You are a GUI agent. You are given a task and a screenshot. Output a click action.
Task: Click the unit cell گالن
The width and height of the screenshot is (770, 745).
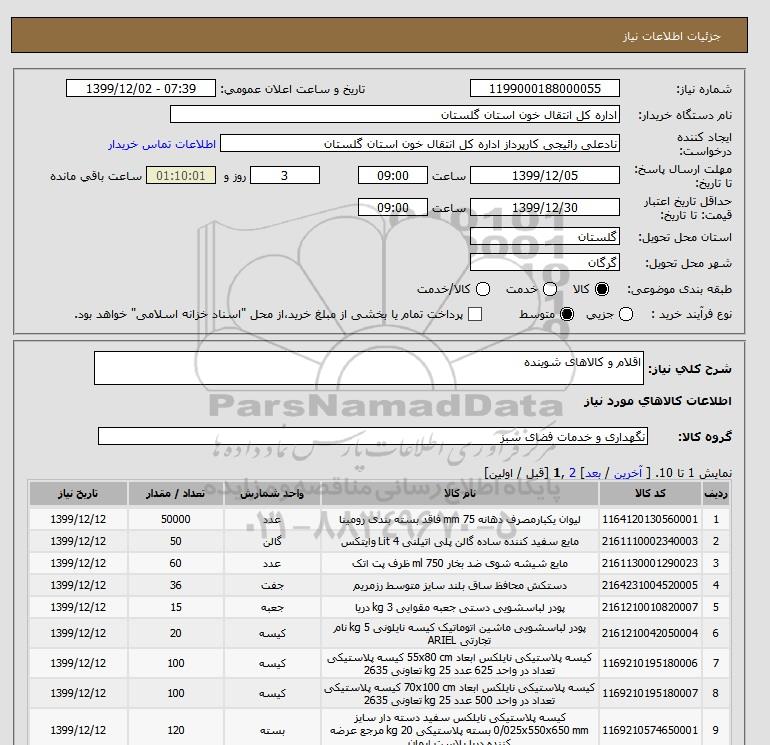(x=272, y=541)
